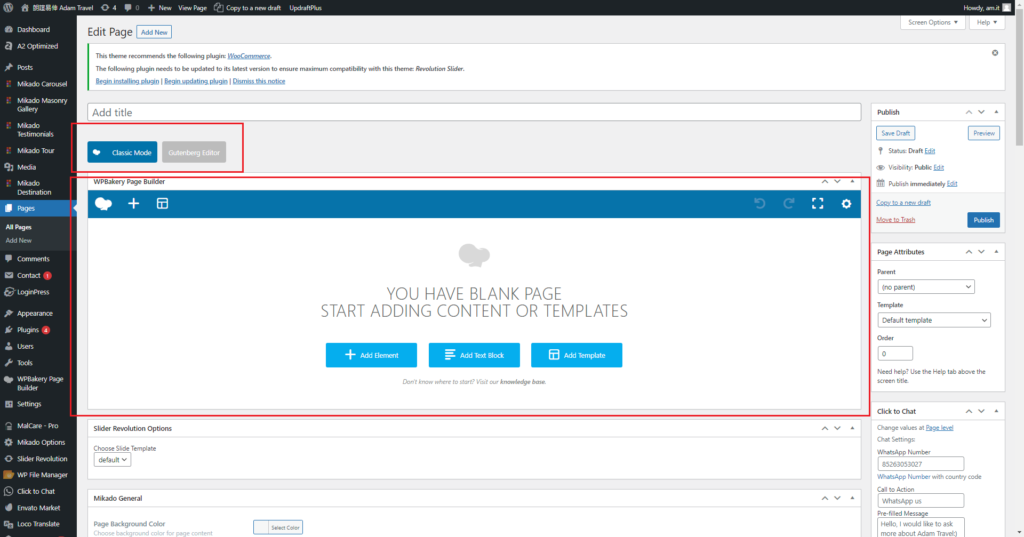1024x537 pixels.
Task: Open the Templates icon in the WPBakery toolbar
Action: pyautogui.click(x=162, y=204)
